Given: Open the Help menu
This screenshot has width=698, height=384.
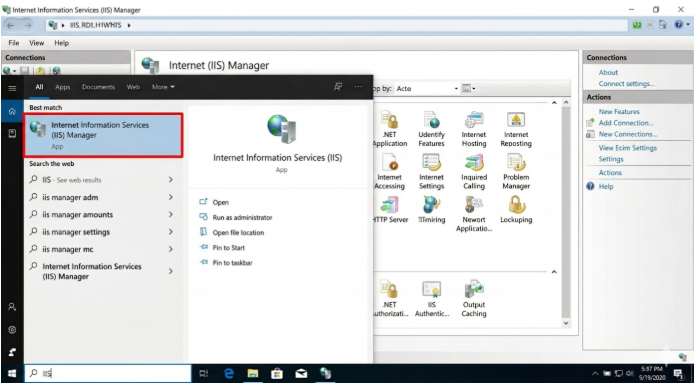Looking at the screenshot, I should 61,43.
